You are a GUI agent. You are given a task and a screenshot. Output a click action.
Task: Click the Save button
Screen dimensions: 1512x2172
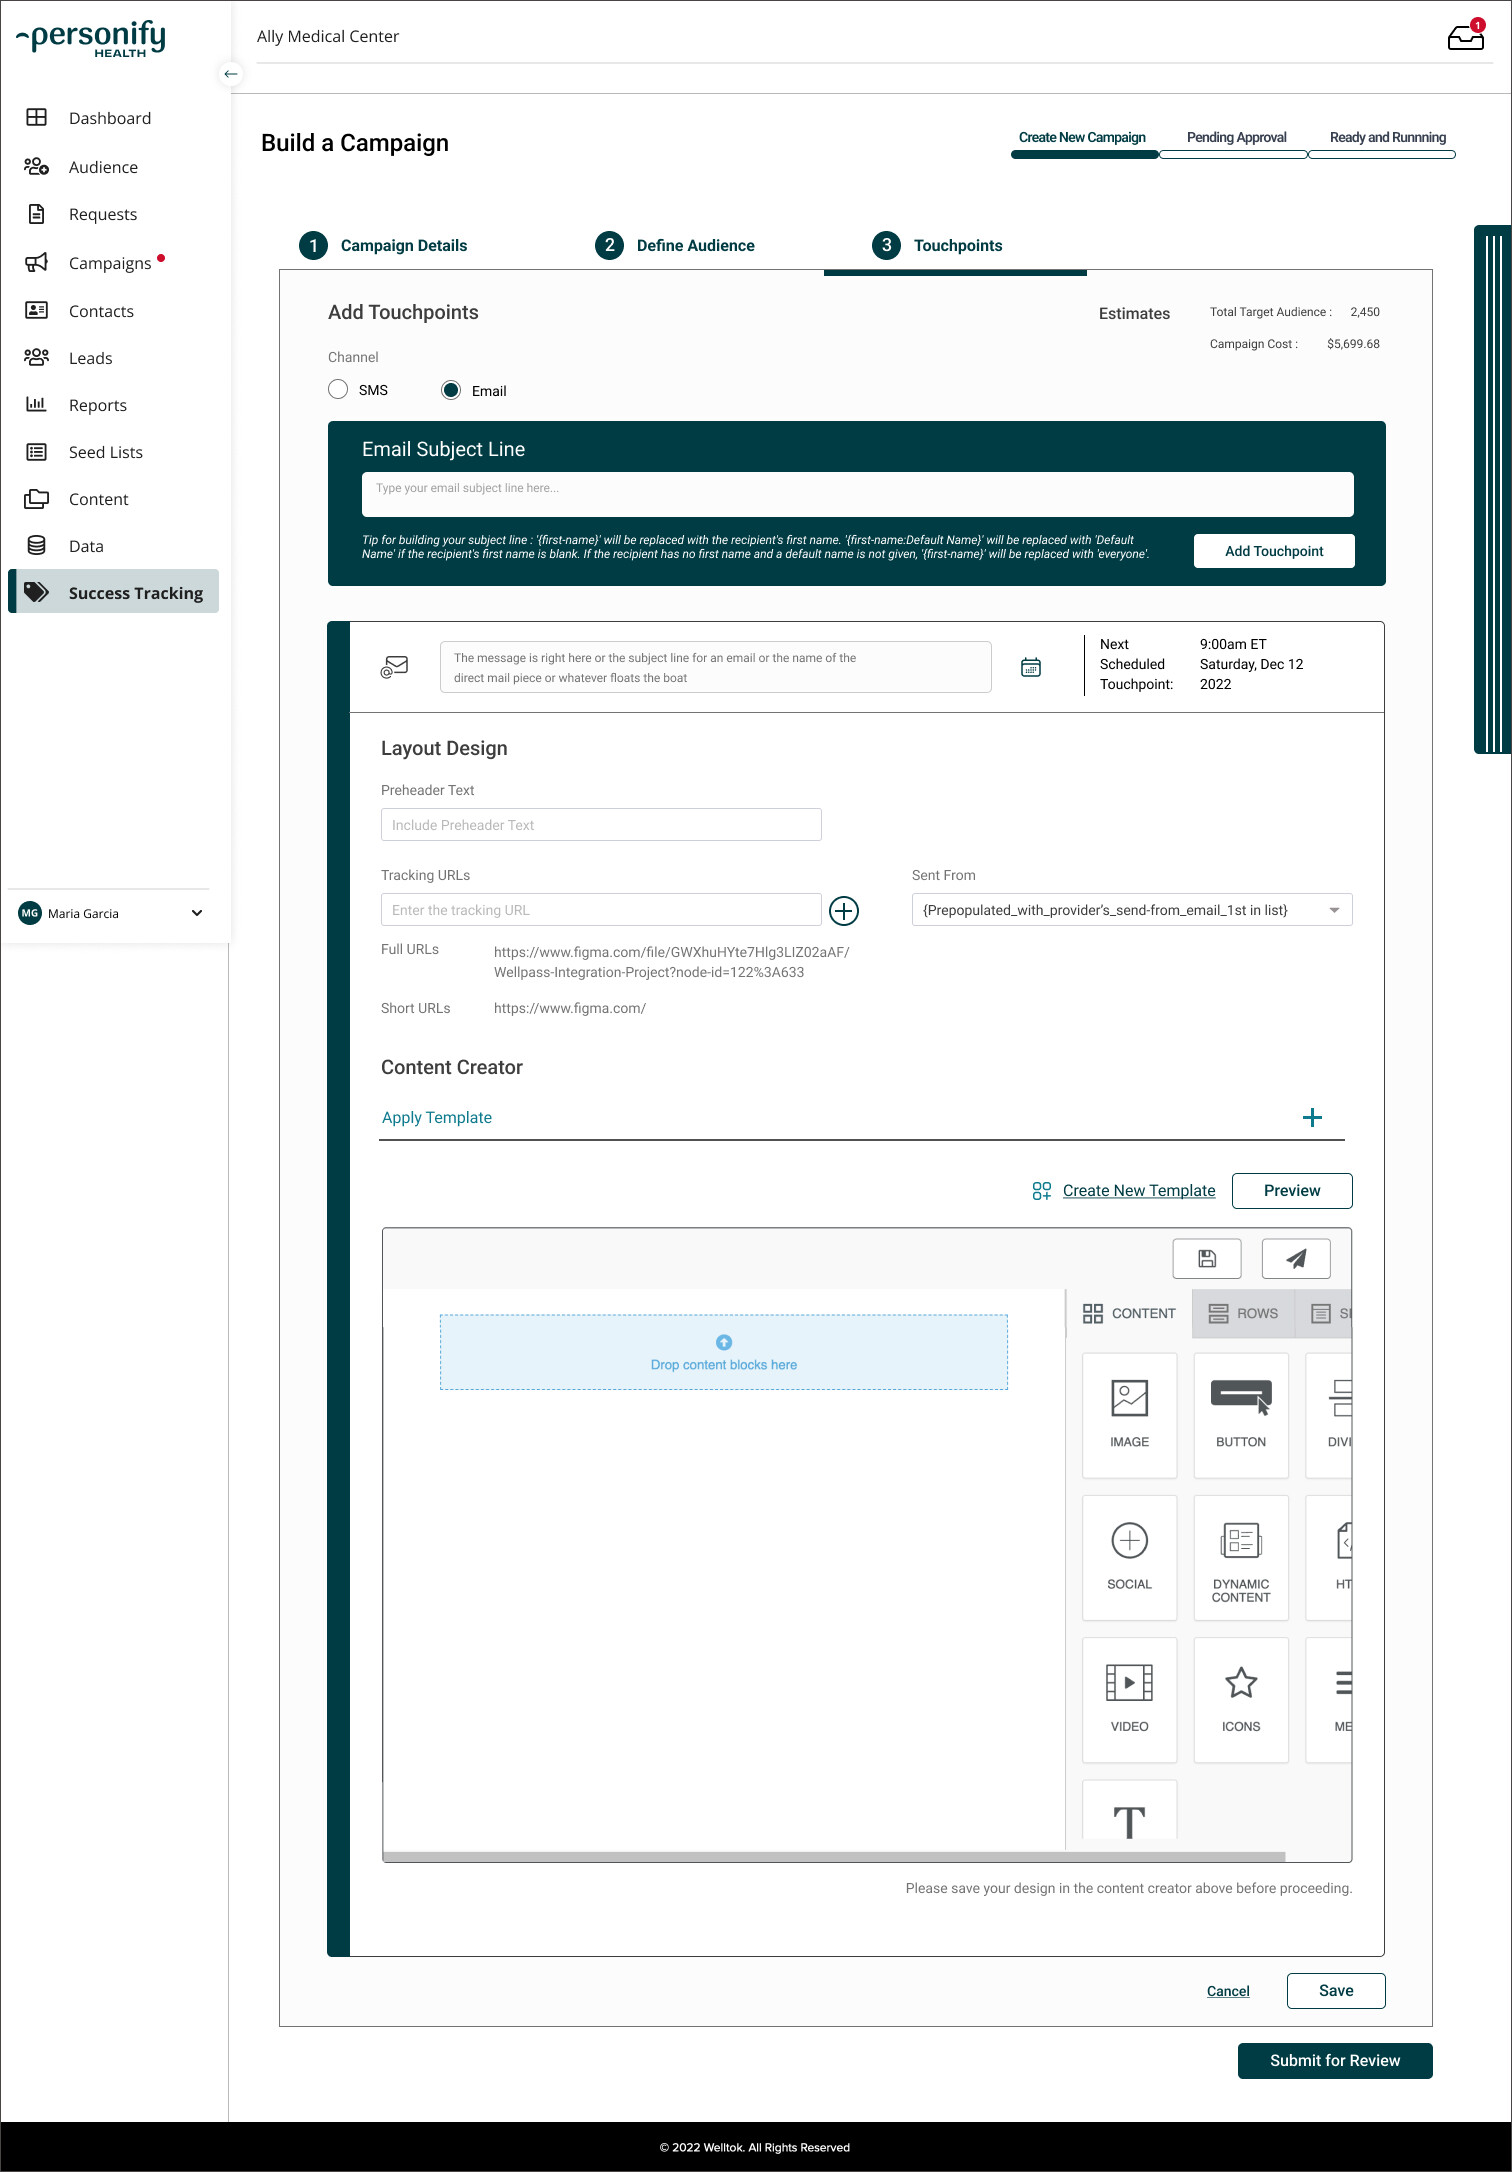pyautogui.click(x=1336, y=1991)
